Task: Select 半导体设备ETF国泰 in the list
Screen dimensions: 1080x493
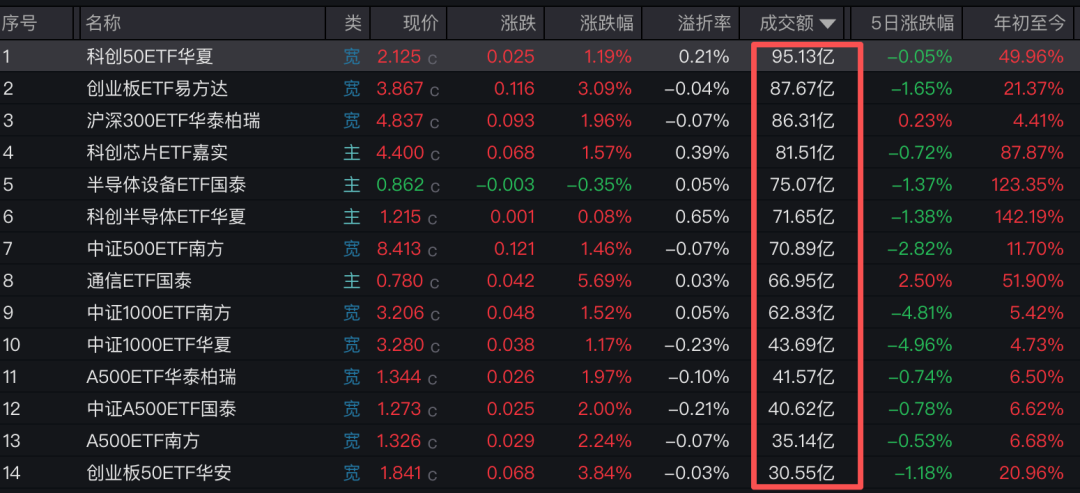Action: [x=166, y=185]
